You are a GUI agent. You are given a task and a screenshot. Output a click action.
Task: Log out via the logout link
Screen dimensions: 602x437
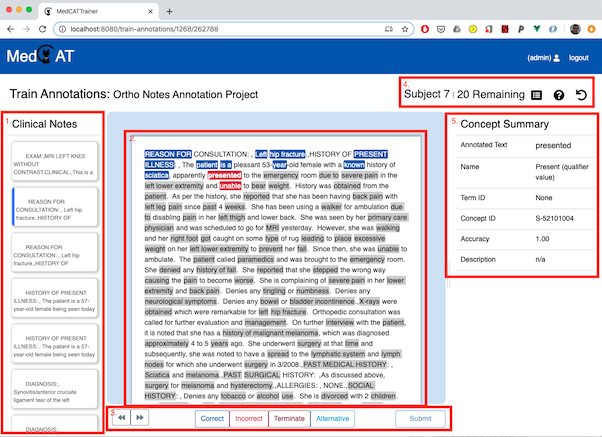(578, 58)
